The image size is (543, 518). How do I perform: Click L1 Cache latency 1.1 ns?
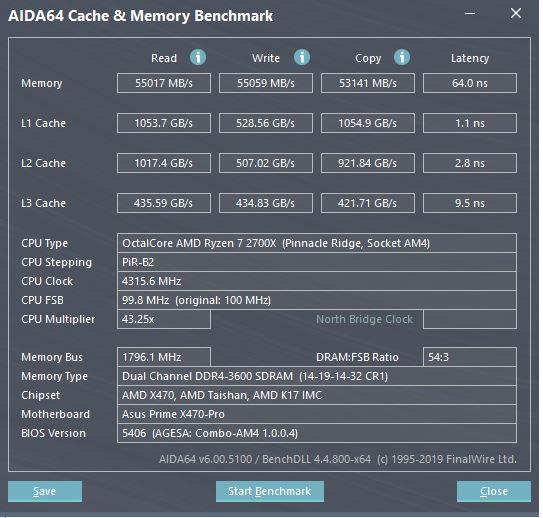[x=470, y=123]
